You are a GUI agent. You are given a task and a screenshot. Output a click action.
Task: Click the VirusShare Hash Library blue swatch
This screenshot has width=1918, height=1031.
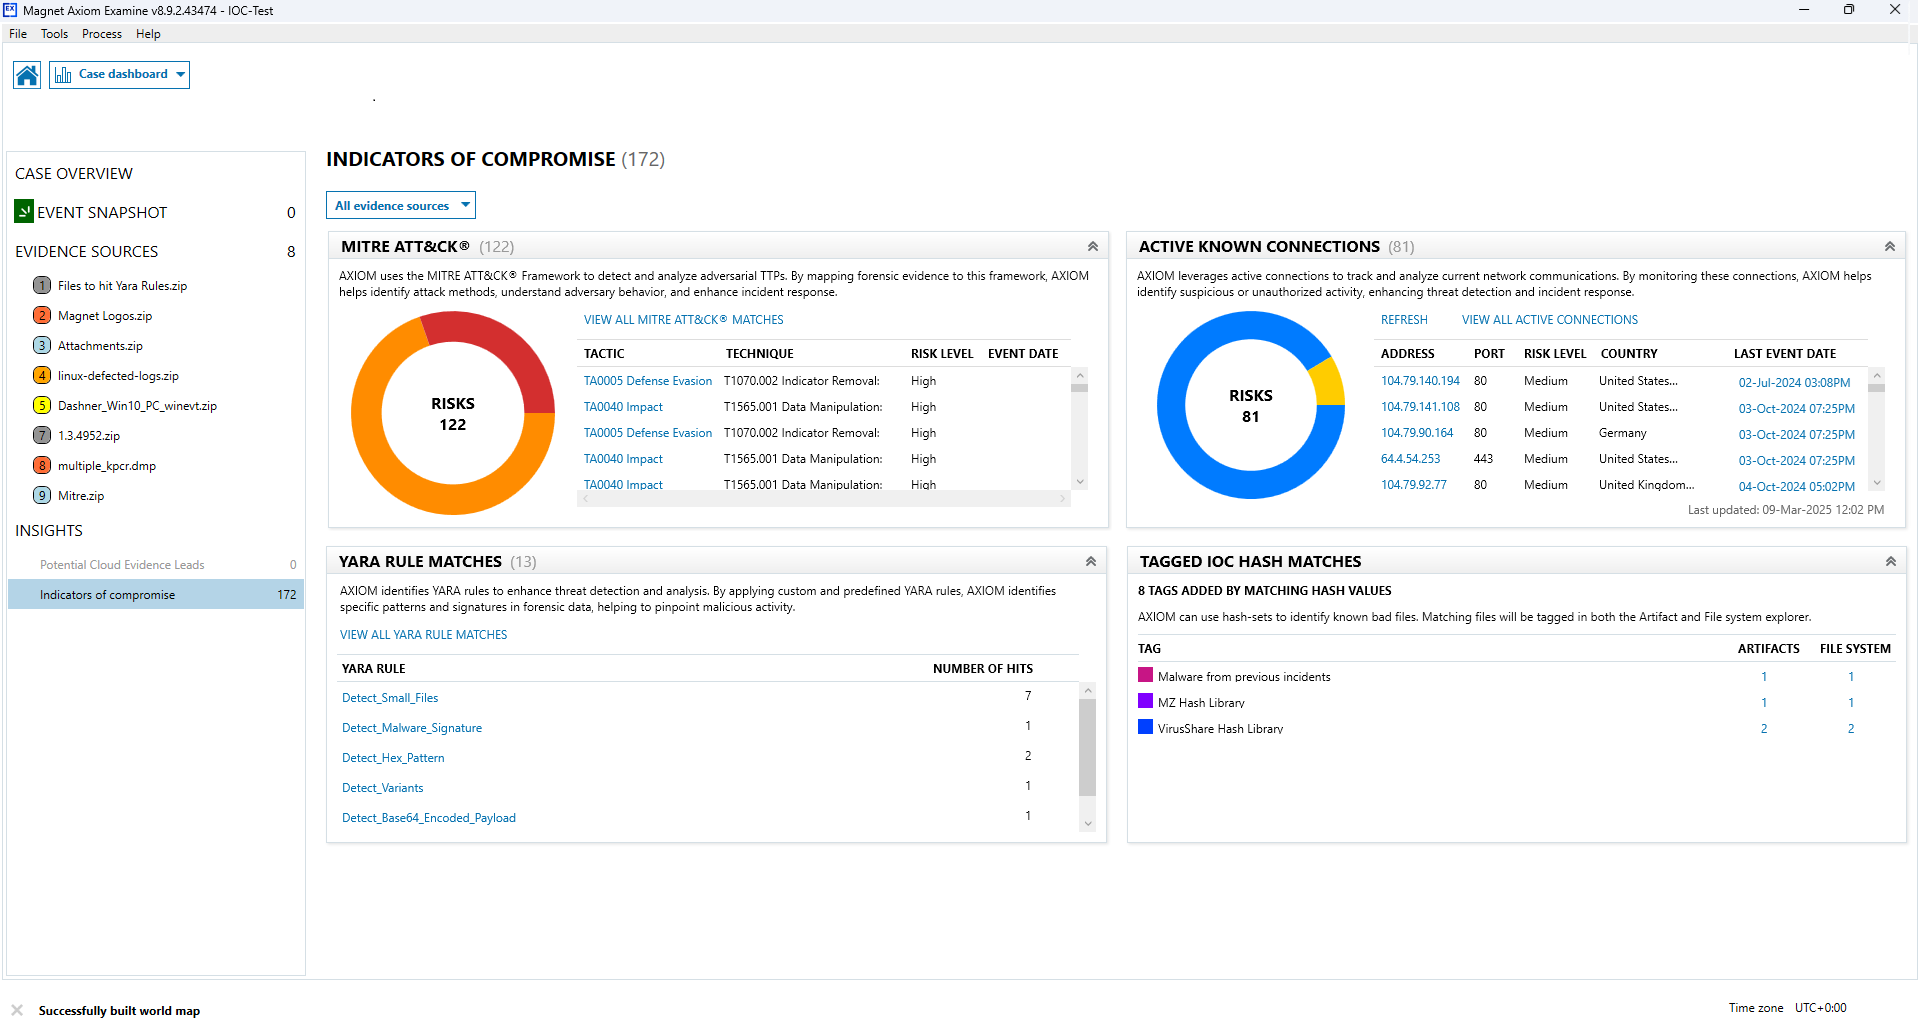click(1145, 727)
